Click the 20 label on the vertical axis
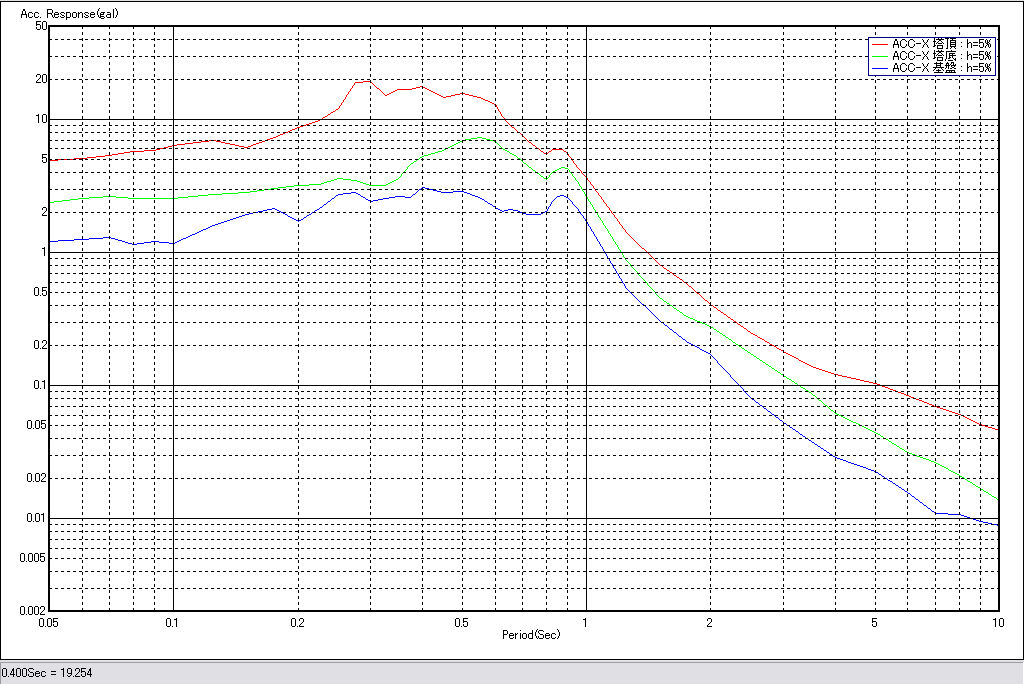The image size is (1024, 685). [41, 79]
